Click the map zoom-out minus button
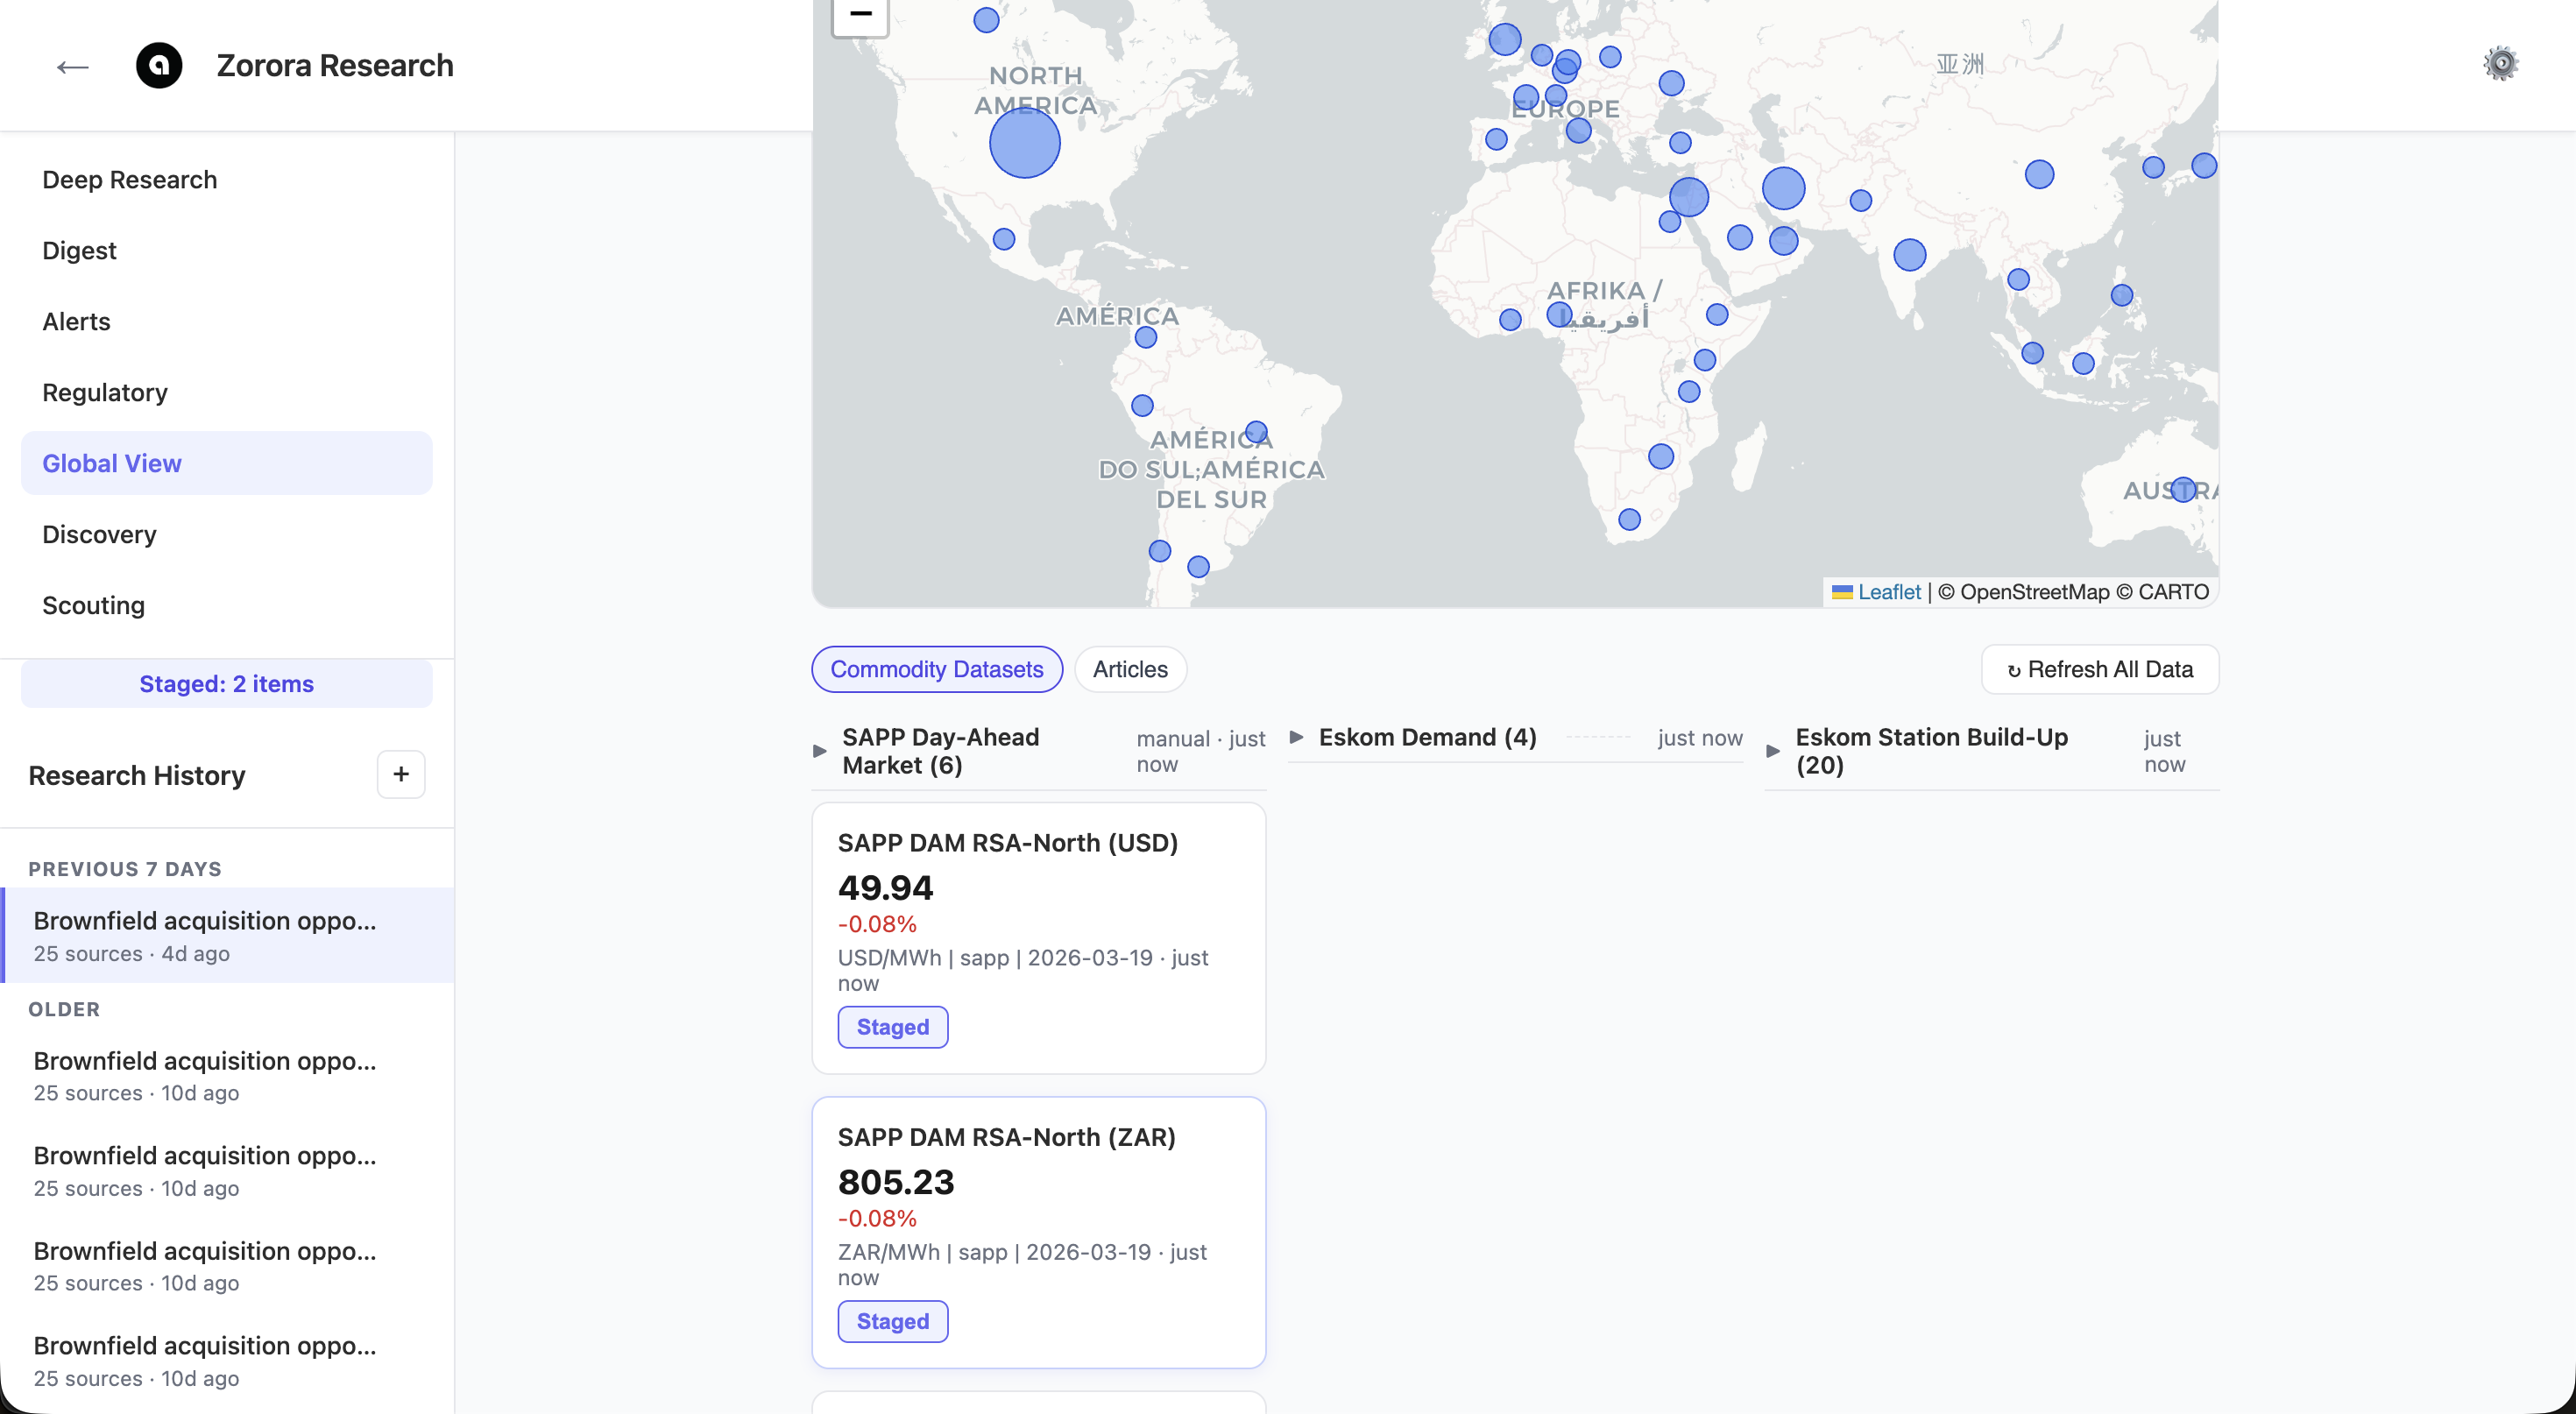This screenshot has width=2576, height=1414. pyautogui.click(x=858, y=12)
